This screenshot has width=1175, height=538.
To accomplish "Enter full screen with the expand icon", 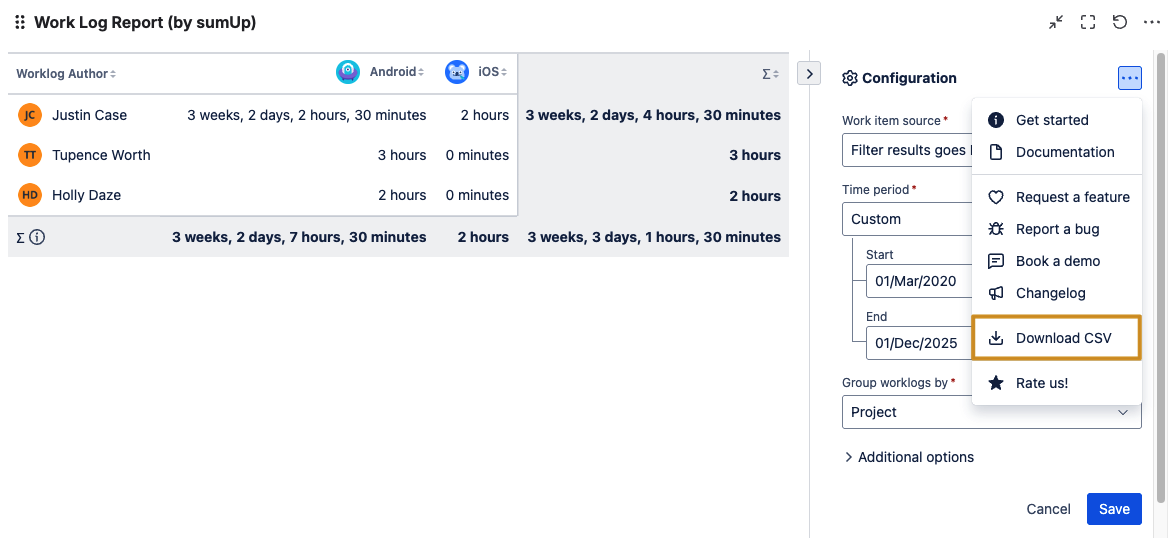I will (x=1088, y=22).
